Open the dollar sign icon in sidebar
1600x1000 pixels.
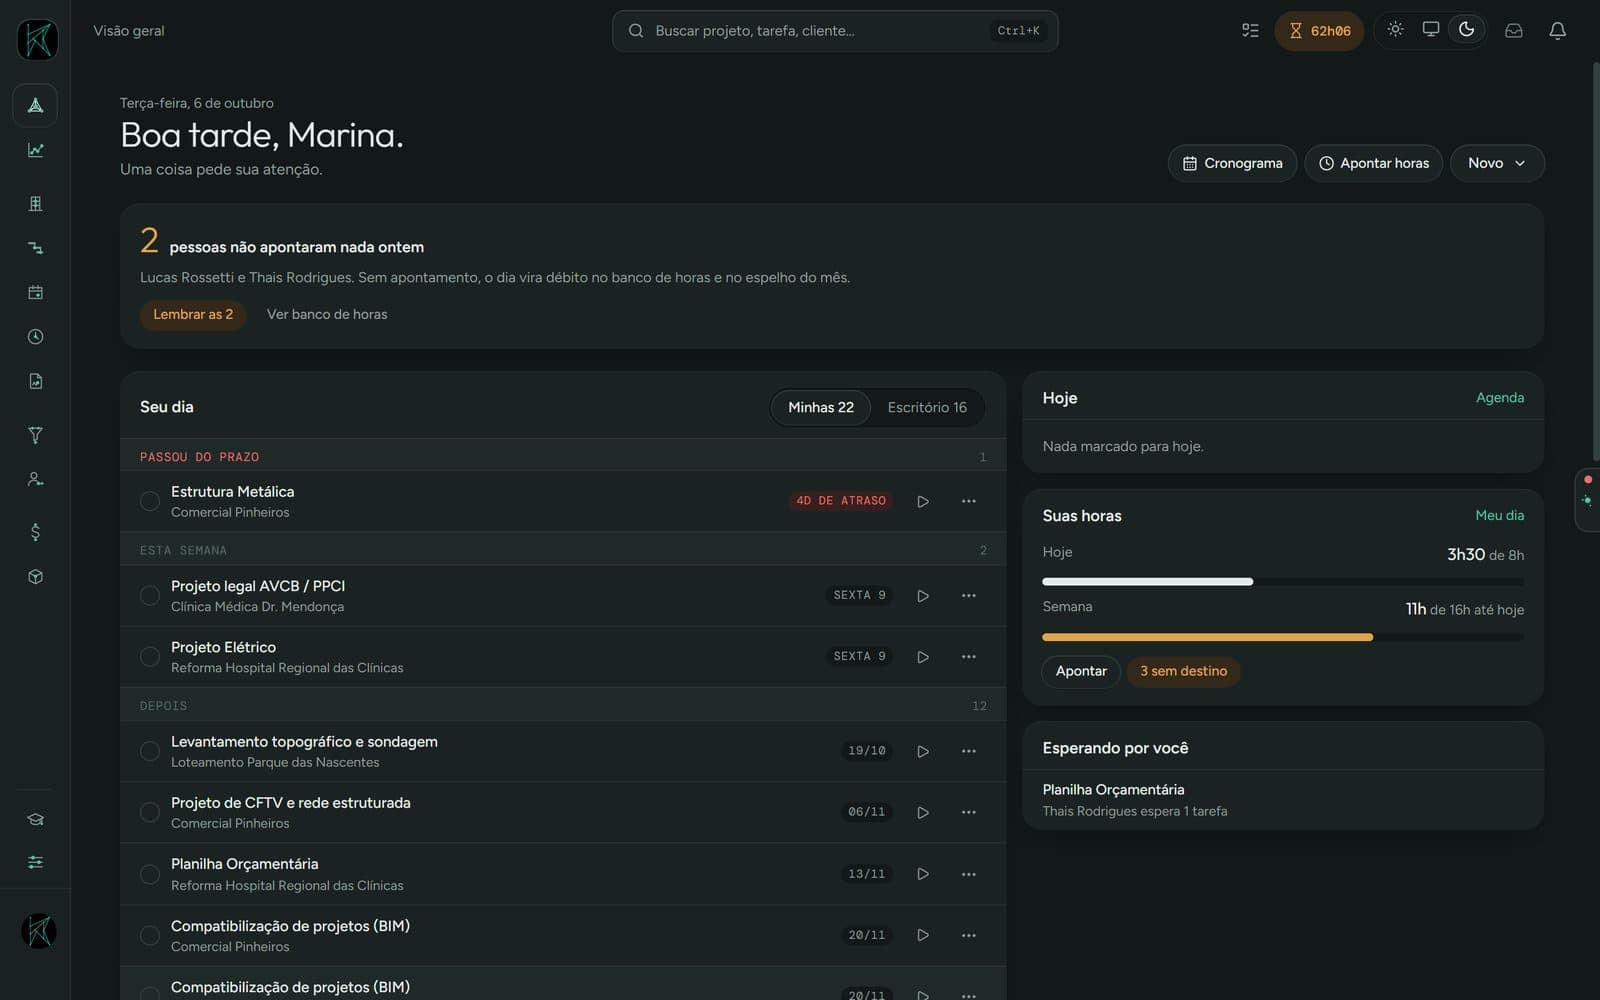[35, 532]
